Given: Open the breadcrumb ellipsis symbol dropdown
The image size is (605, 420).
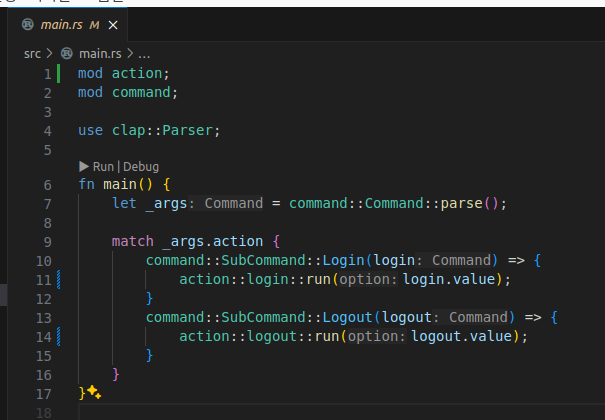Looking at the screenshot, I should pos(144,53).
